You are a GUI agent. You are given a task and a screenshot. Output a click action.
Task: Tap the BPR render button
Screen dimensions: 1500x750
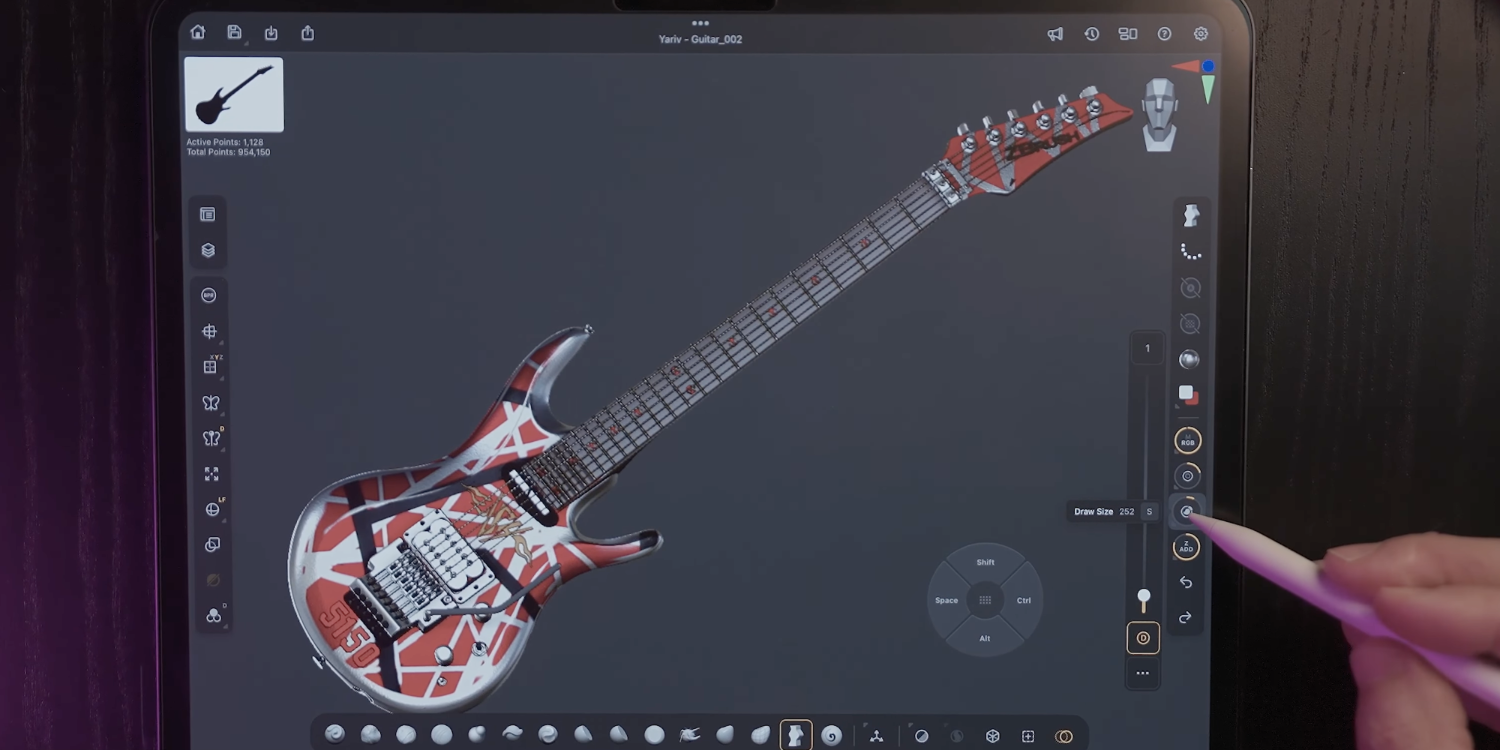(x=209, y=295)
